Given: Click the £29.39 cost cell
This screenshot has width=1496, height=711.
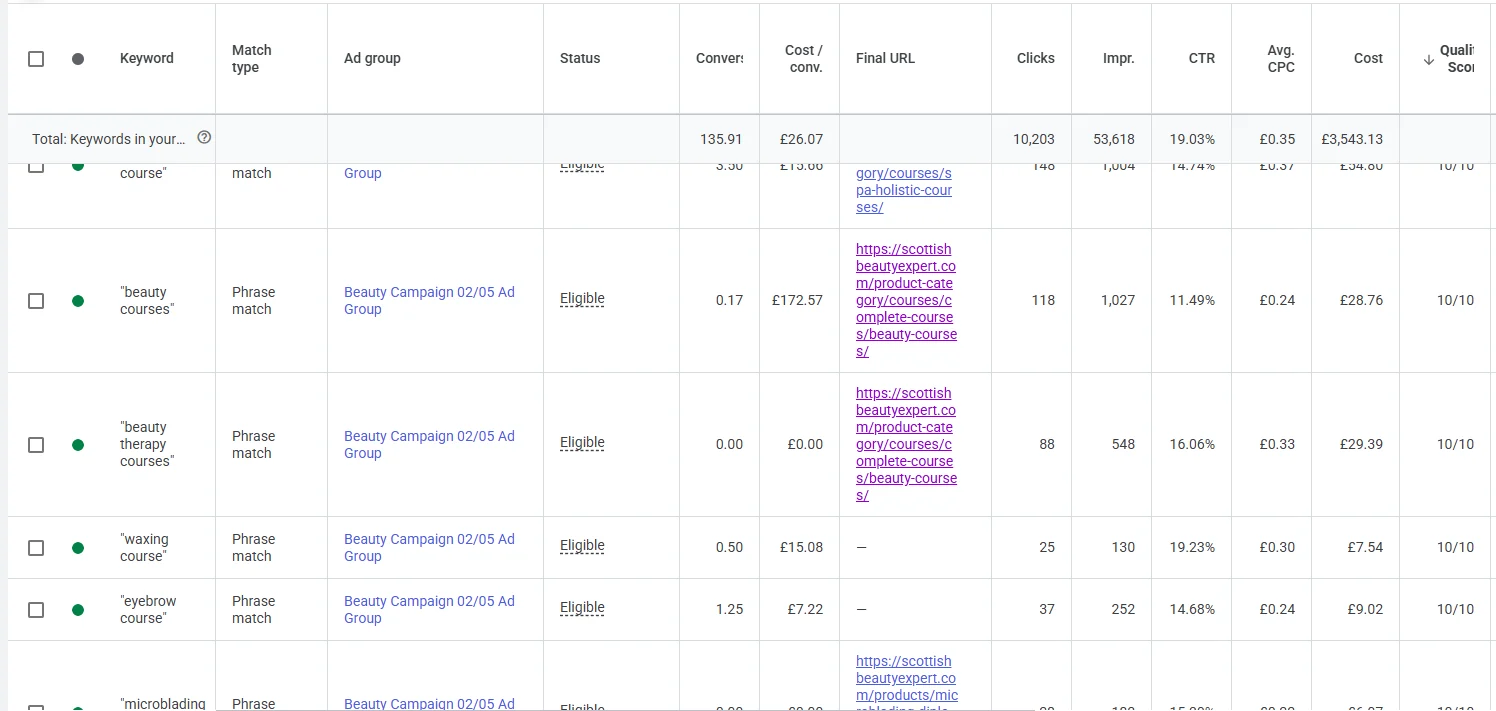Looking at the screenshot, I should coord(1360,445).
